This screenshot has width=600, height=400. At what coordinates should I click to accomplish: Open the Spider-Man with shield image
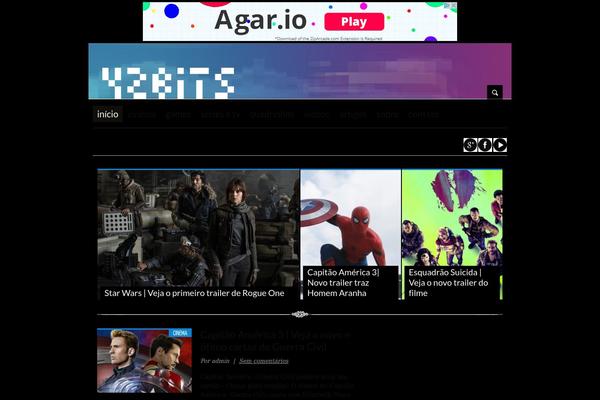(x=351, y=218)
